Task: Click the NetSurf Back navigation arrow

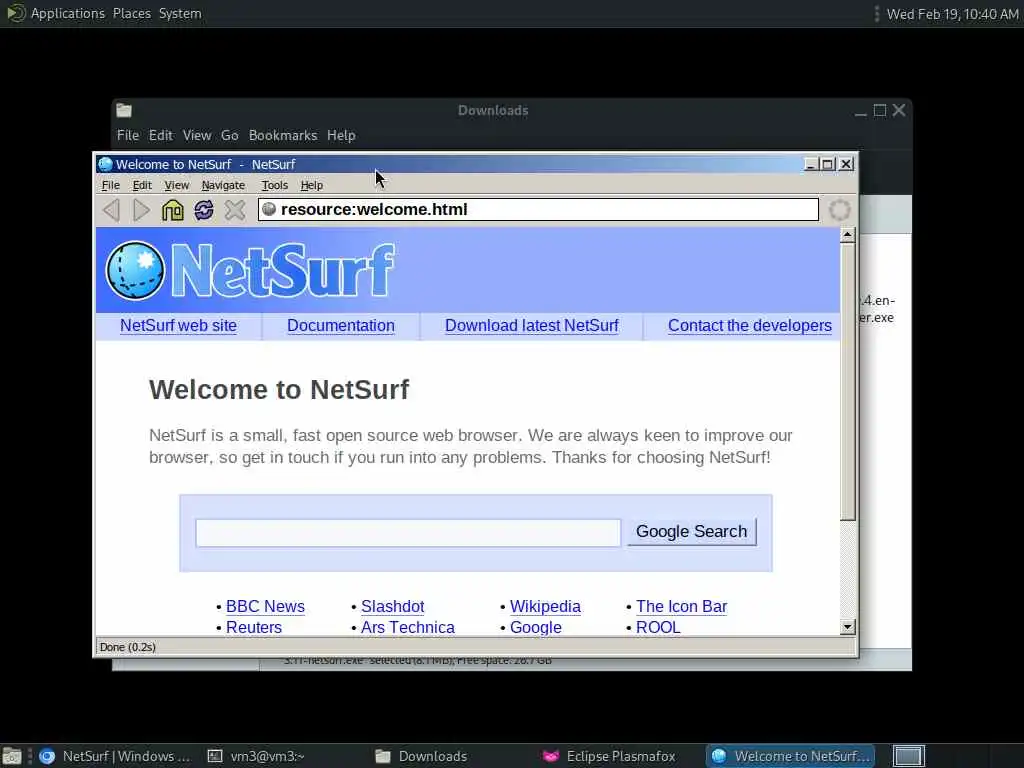Action: 111,210
